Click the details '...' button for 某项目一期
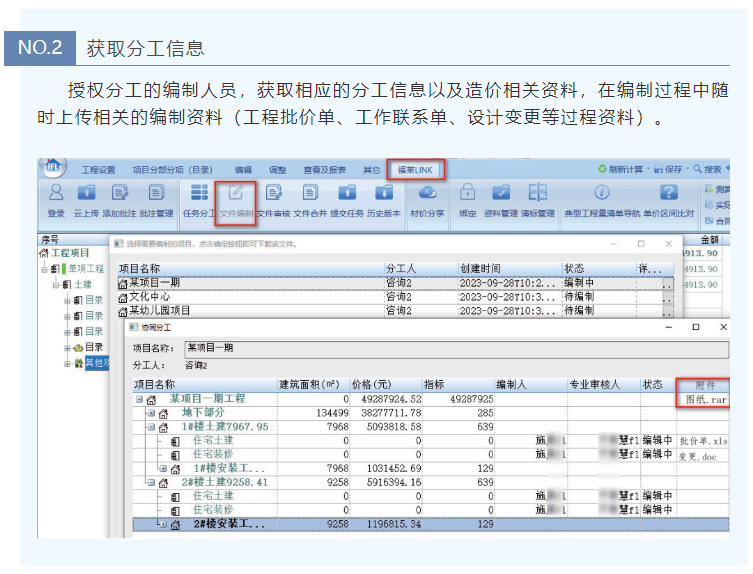Screen dimensions: 753x574 (x=667, y=284)
